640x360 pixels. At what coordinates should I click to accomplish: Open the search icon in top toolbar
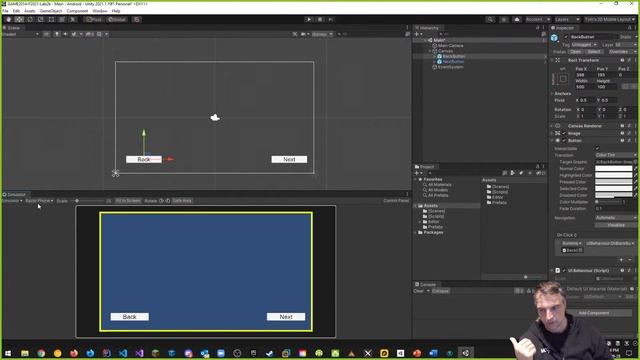[x=490, y=20]
